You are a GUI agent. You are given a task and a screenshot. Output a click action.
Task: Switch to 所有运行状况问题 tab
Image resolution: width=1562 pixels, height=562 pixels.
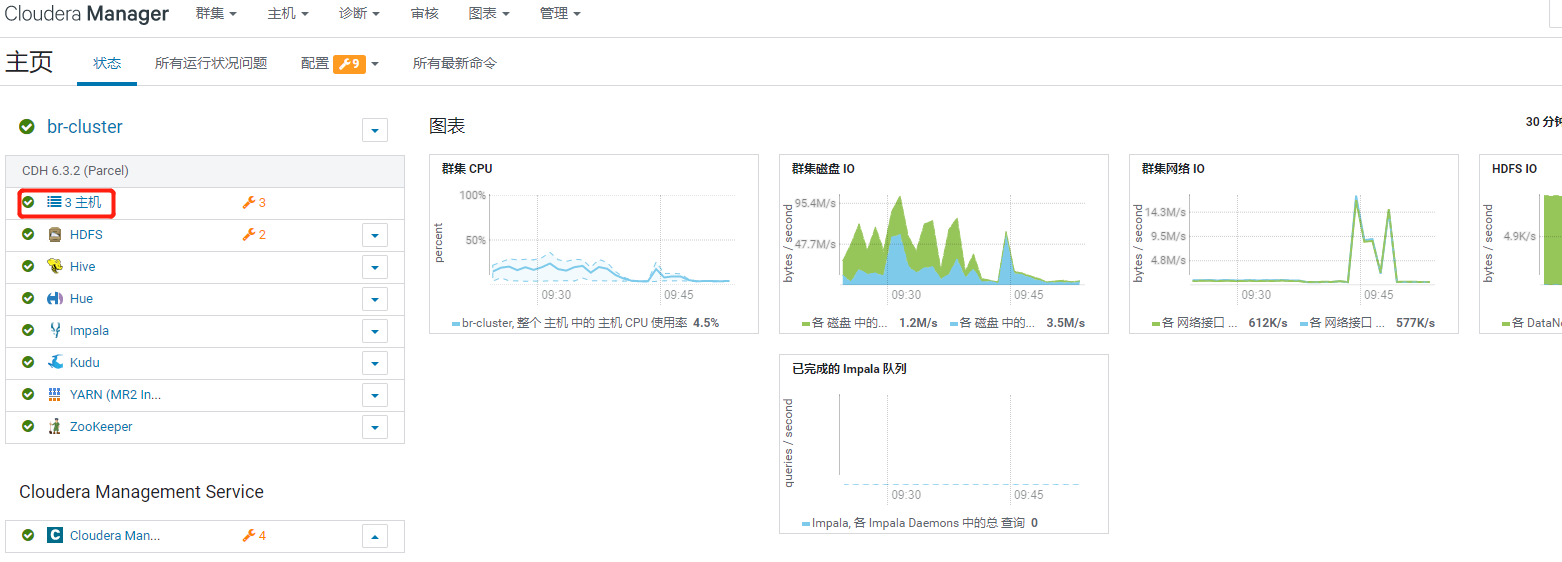[211, 63]
